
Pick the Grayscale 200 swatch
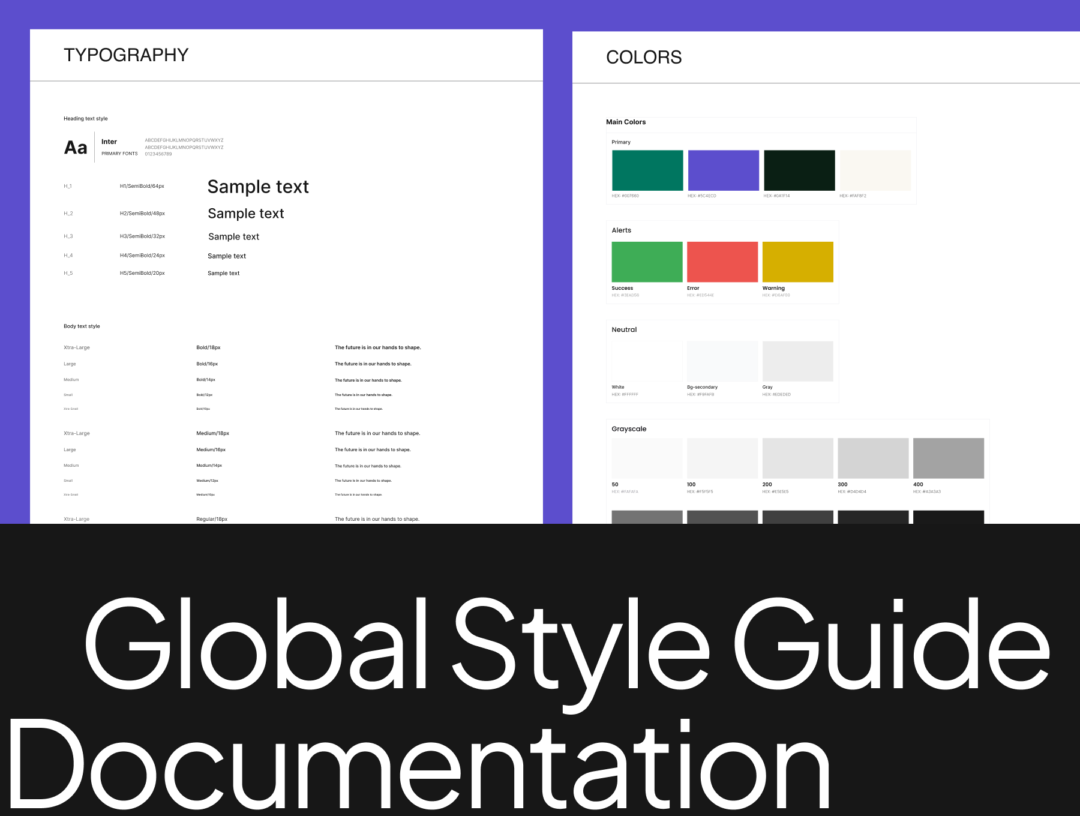tap(797, 458)
